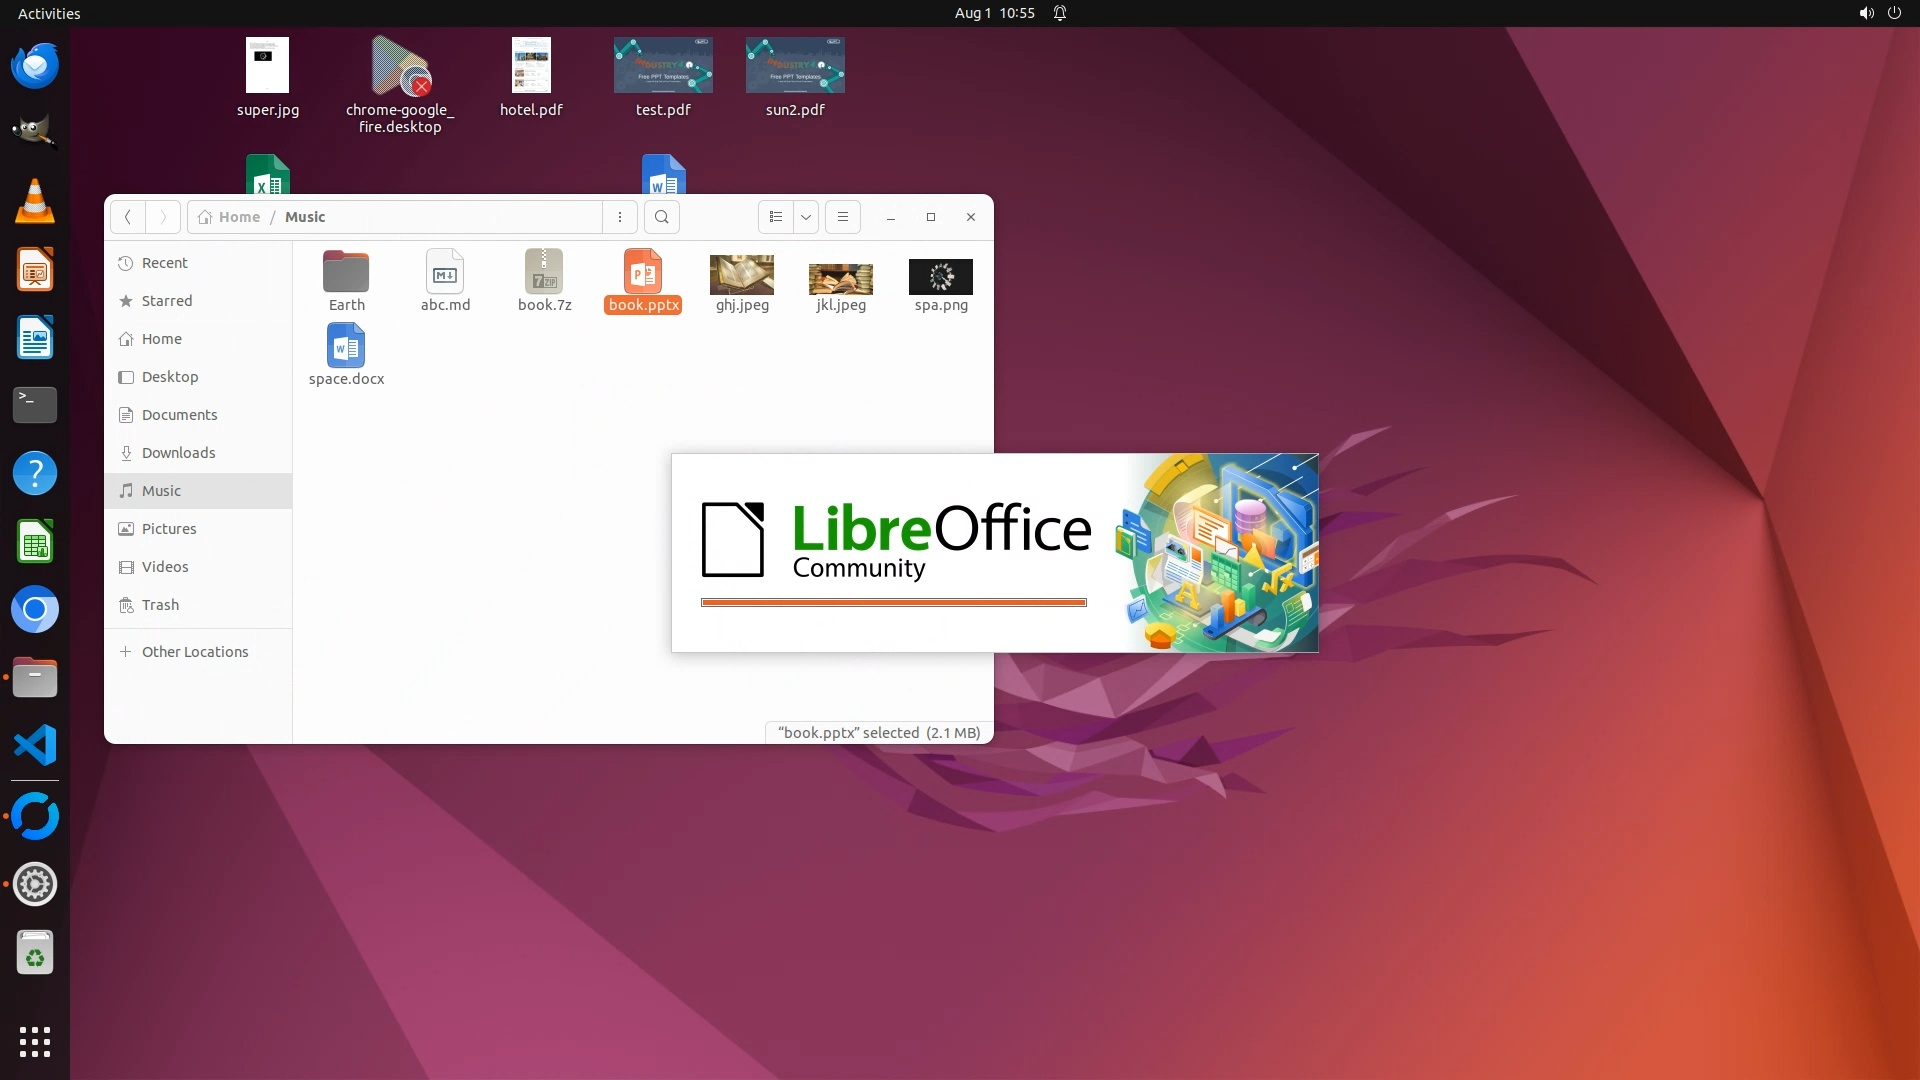Click the LibreOffice loading progress bar

[x=893, y=602]
